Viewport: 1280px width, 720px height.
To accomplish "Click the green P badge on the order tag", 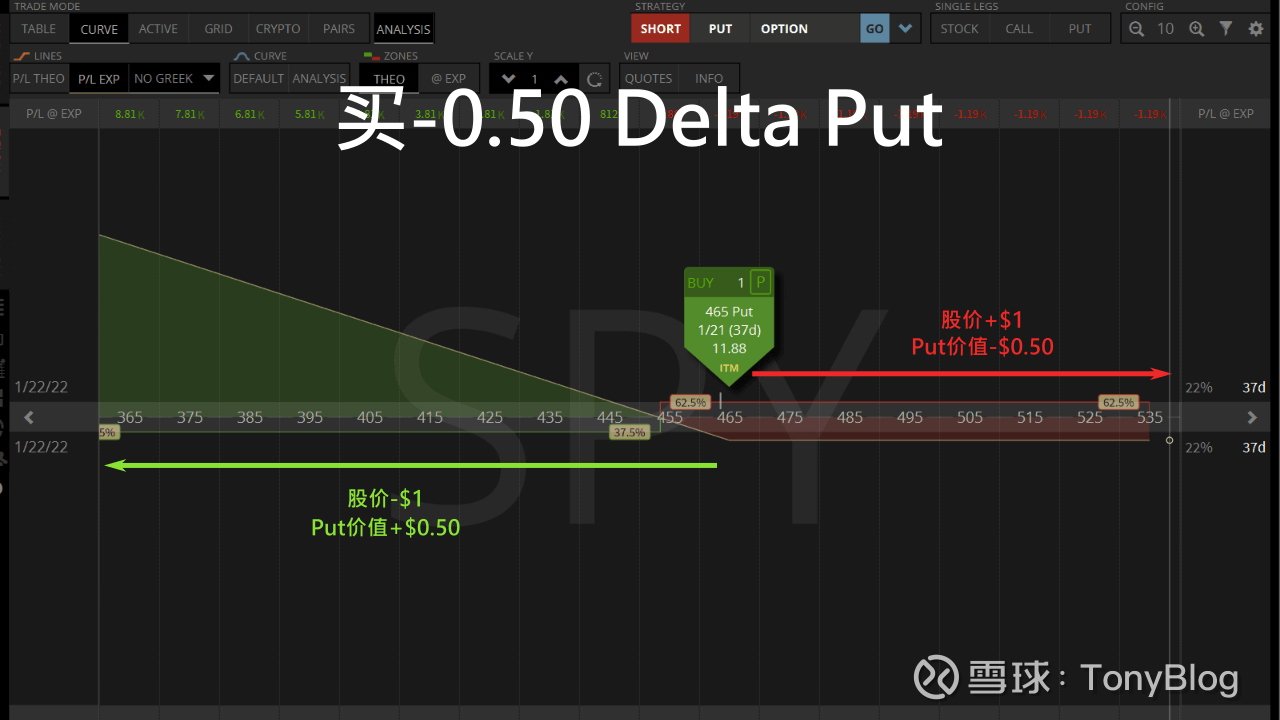I will (x=760, y=283).
